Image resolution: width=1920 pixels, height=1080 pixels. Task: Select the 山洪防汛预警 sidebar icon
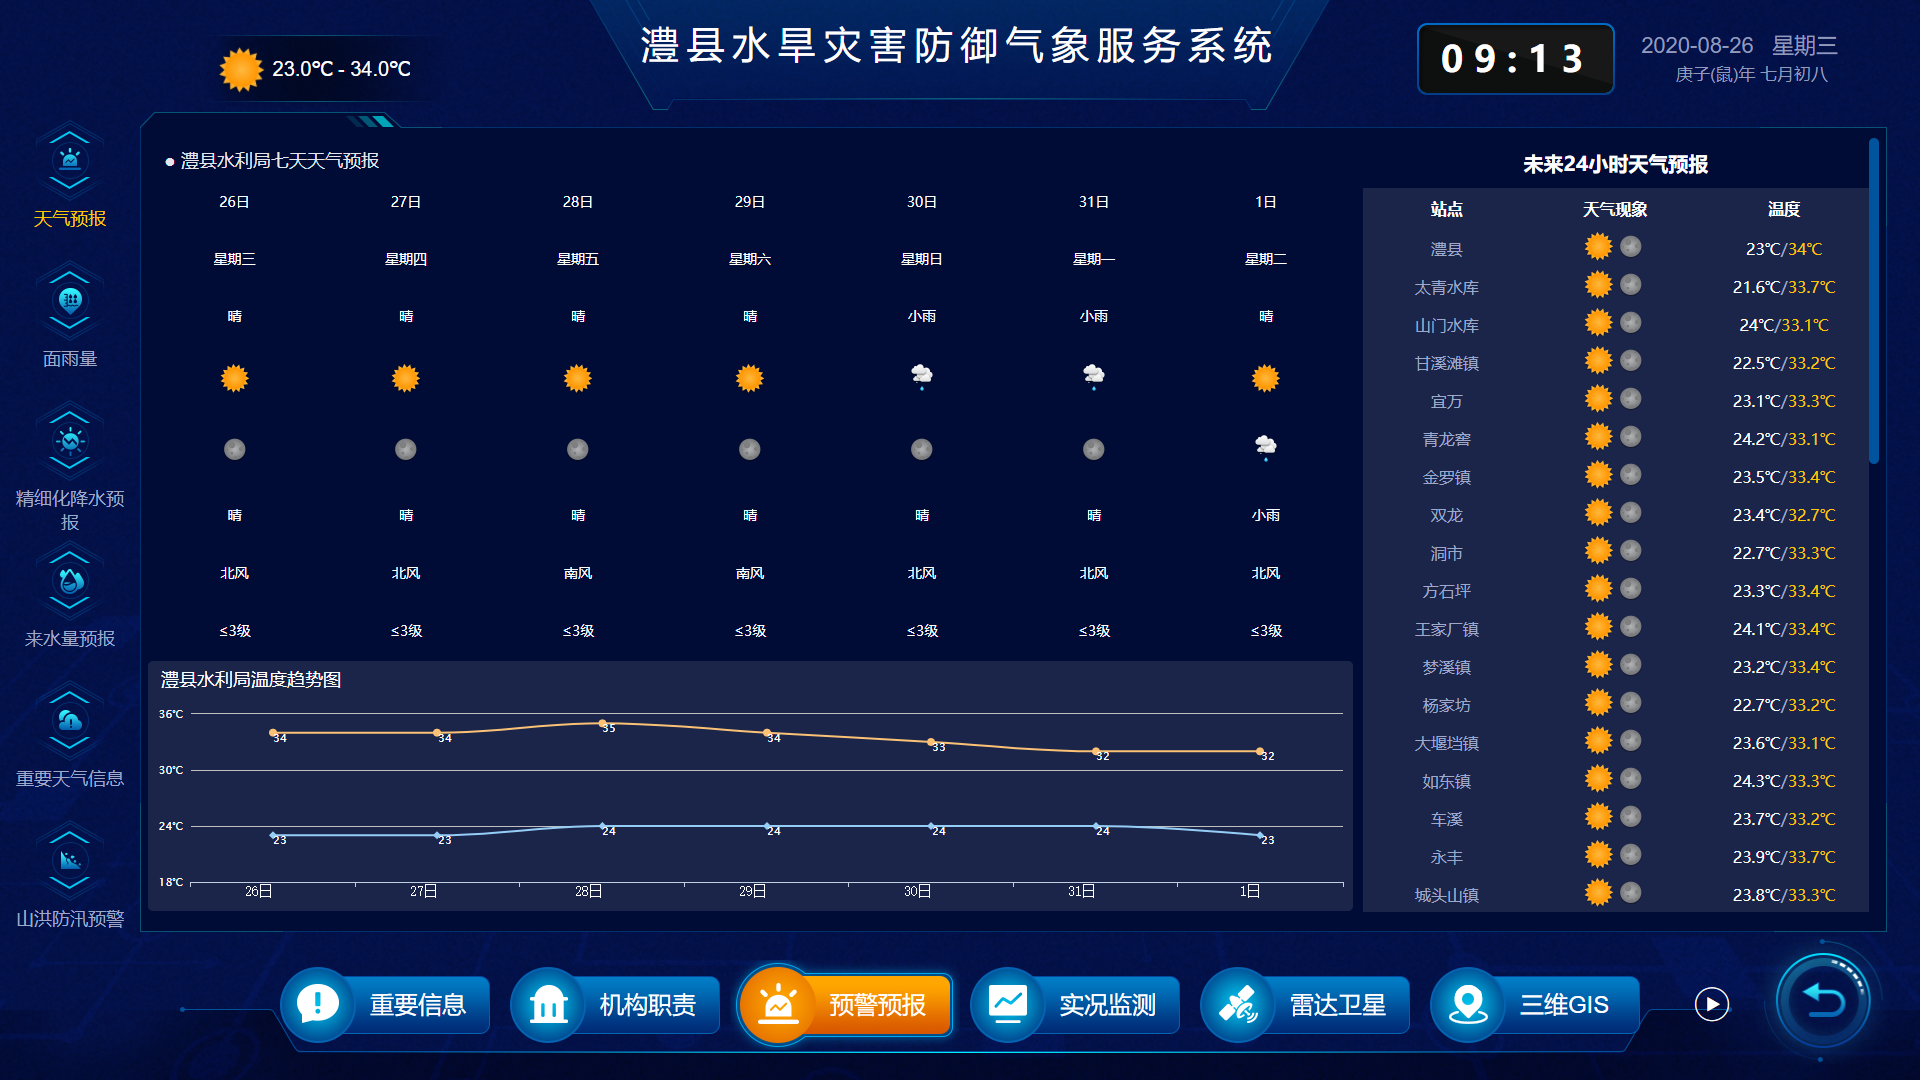[69, 858]
